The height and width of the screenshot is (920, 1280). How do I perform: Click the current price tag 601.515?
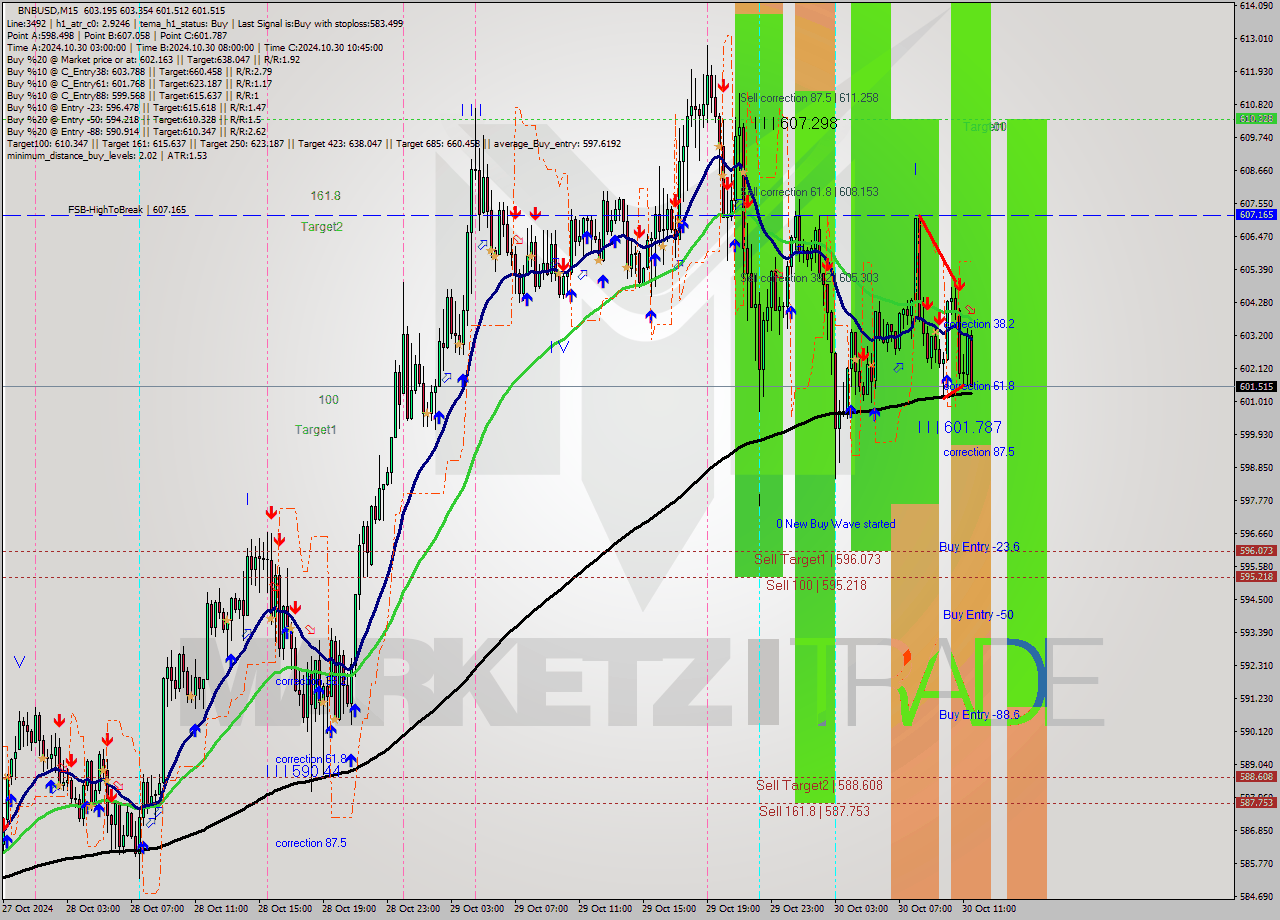pyautogui.click(x=1256, y=386)
